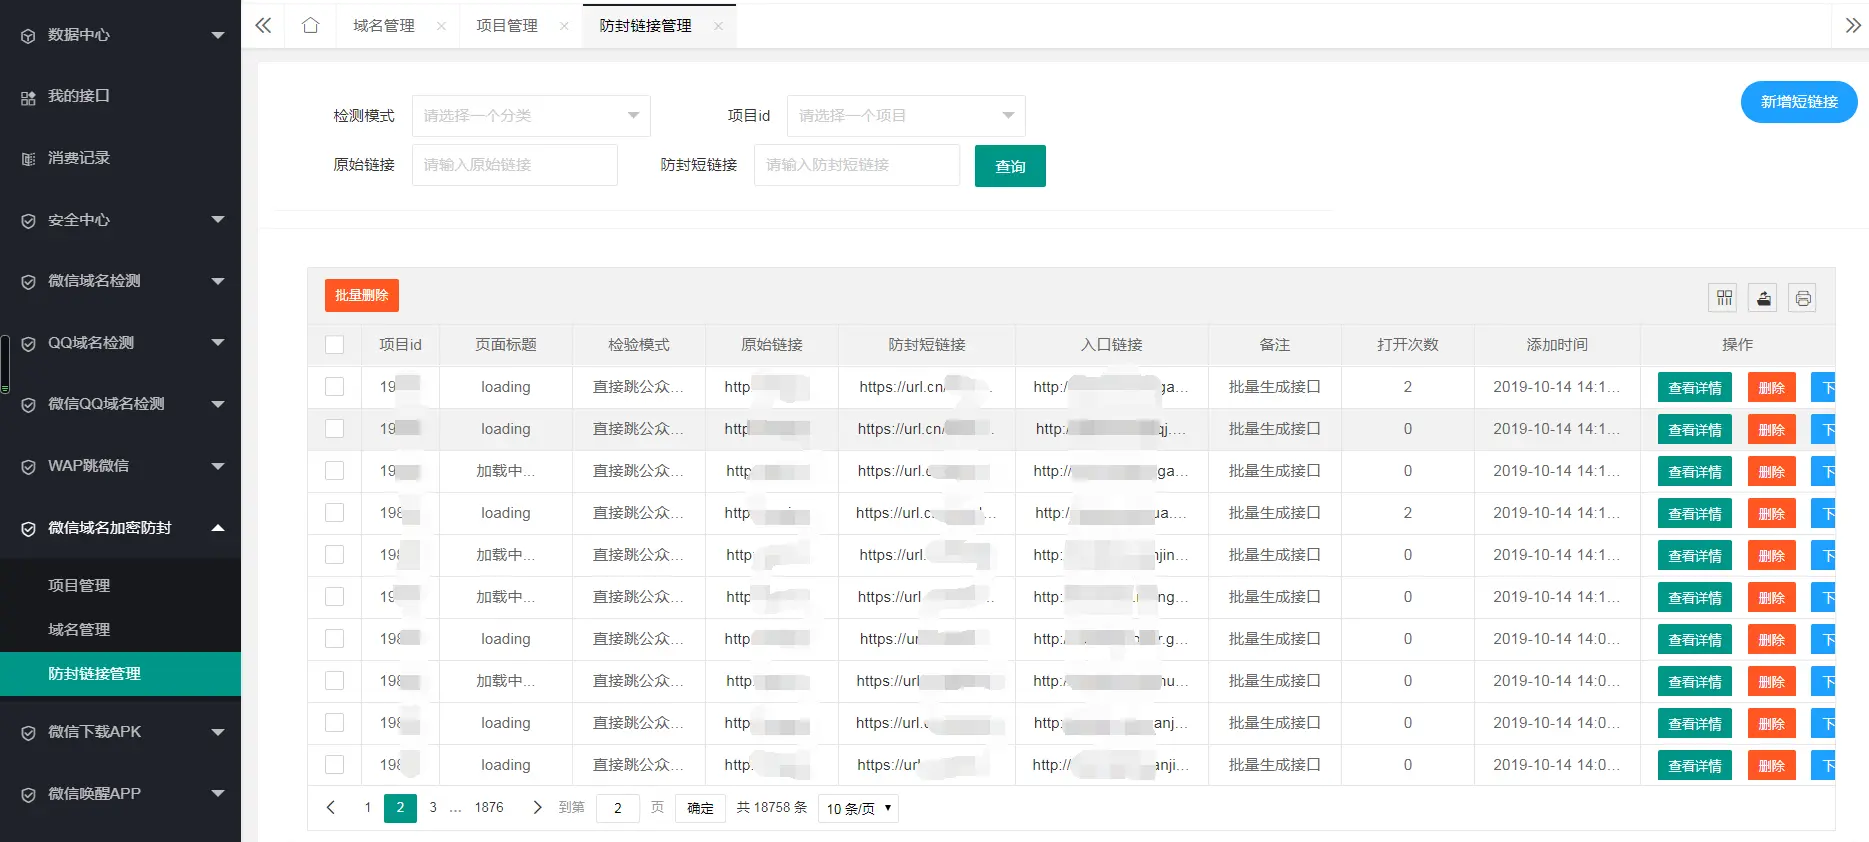The height and width of the screenshot is (842, 1869).
Task: Click the export icon above the table
Action: pos(1763,297)
